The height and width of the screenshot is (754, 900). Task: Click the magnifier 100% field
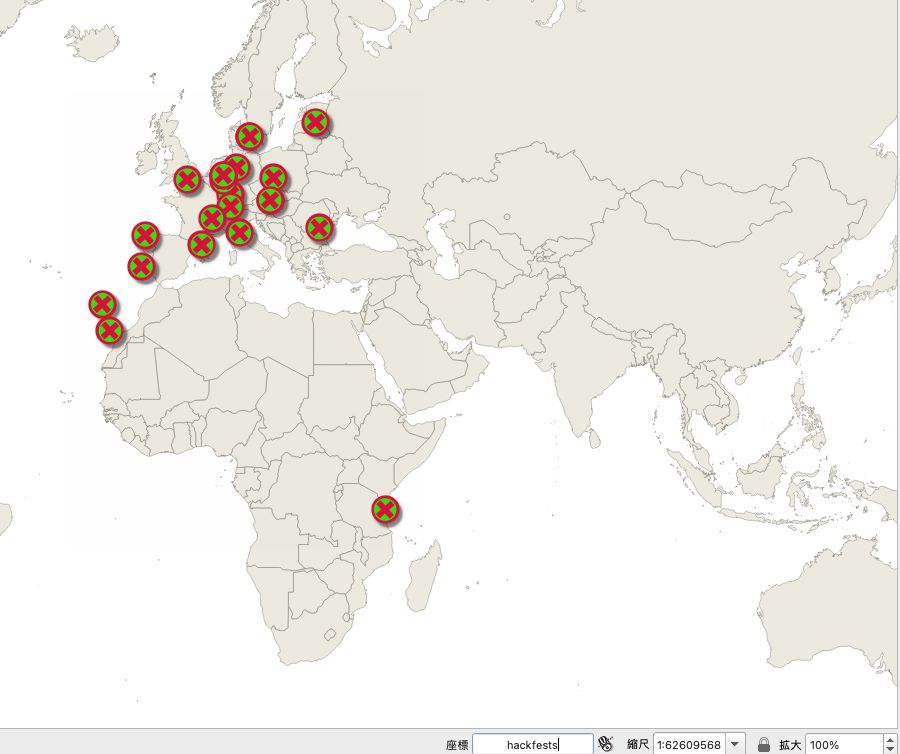(844, 744)
